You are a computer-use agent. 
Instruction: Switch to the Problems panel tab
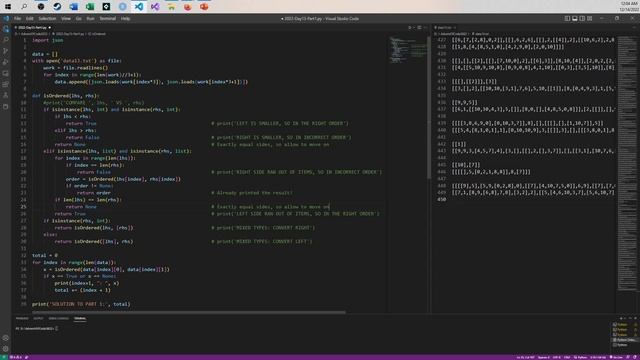pyautogui.click(x=22, y=318)
